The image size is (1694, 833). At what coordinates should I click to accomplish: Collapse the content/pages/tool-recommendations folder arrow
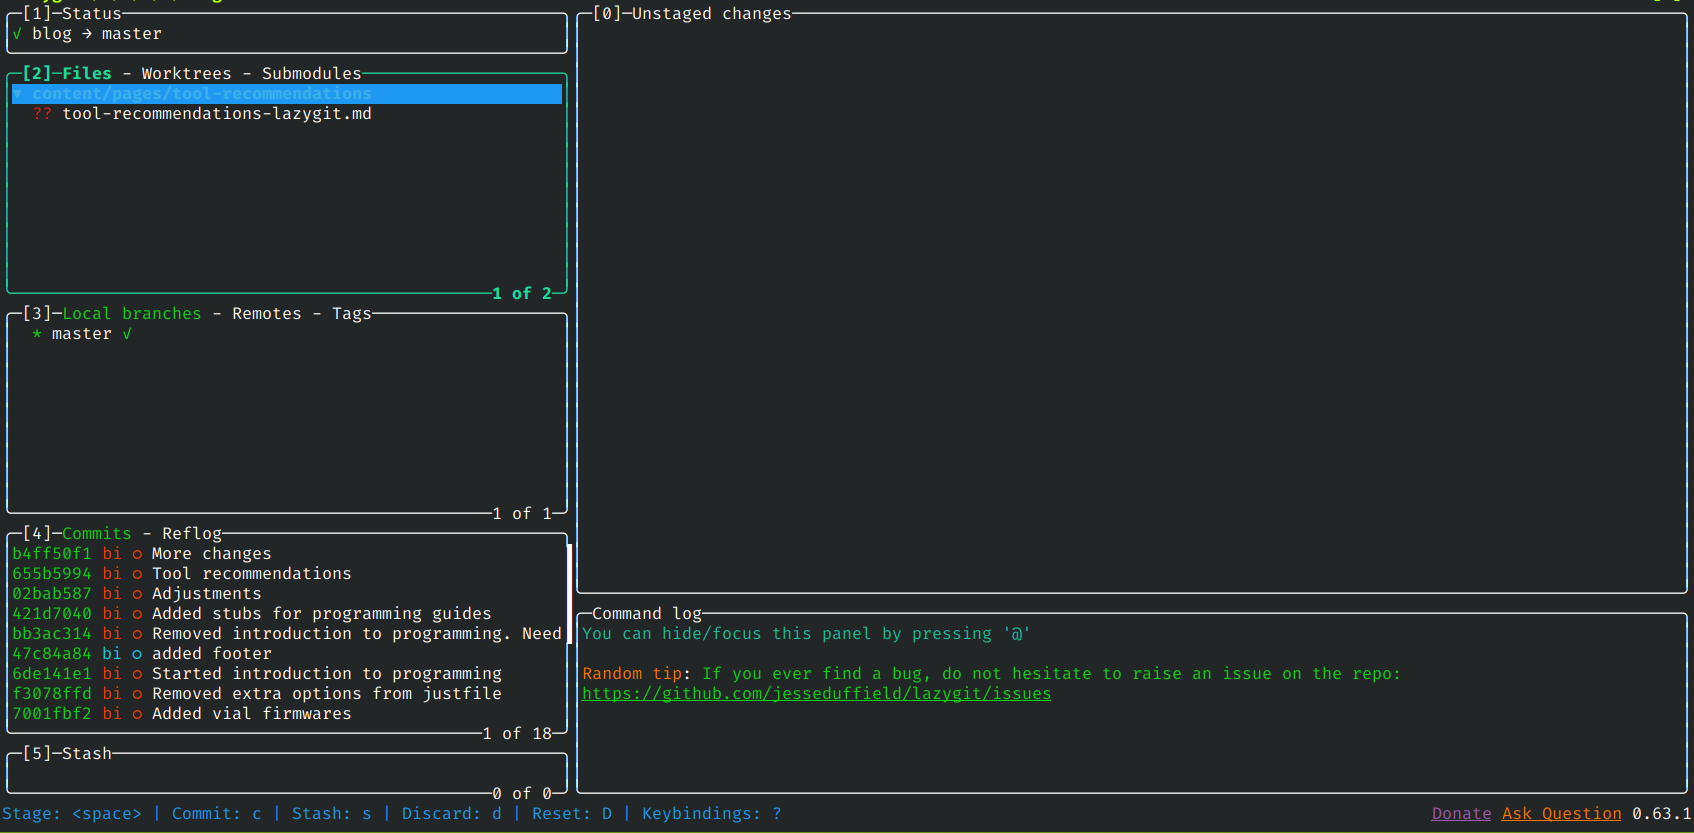(18, 94)
